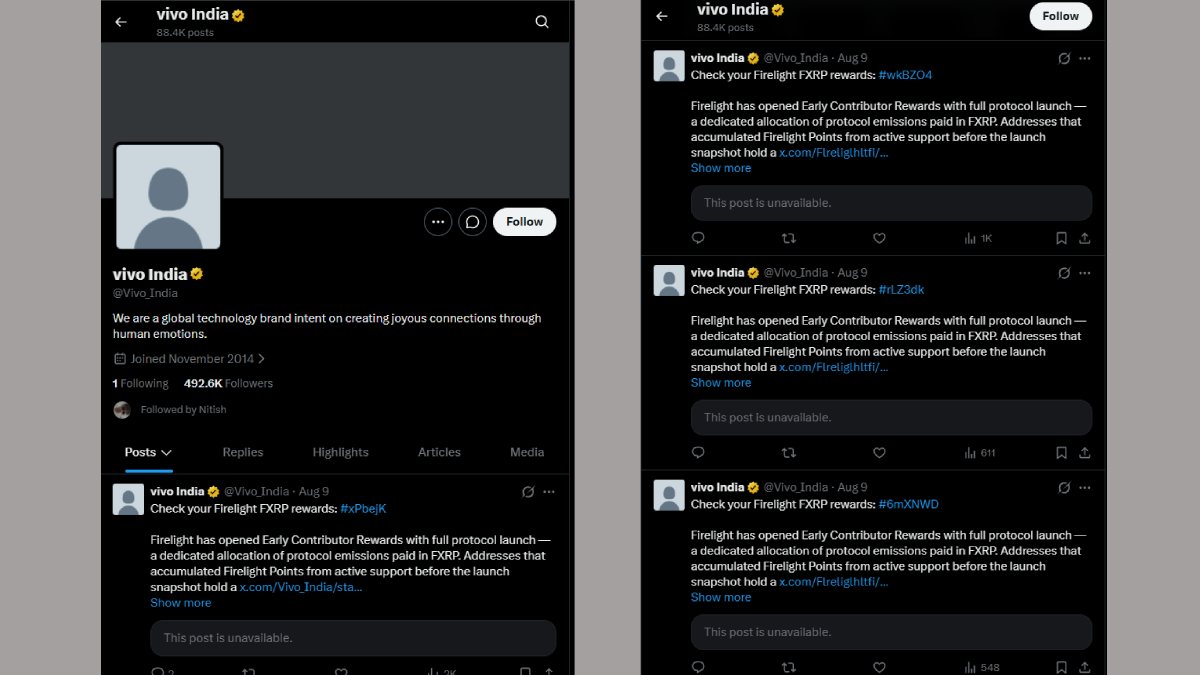Show more of the #wkBZO4 post
The height and width of the screenshot is (675, 1200).
tap(721, 168)
